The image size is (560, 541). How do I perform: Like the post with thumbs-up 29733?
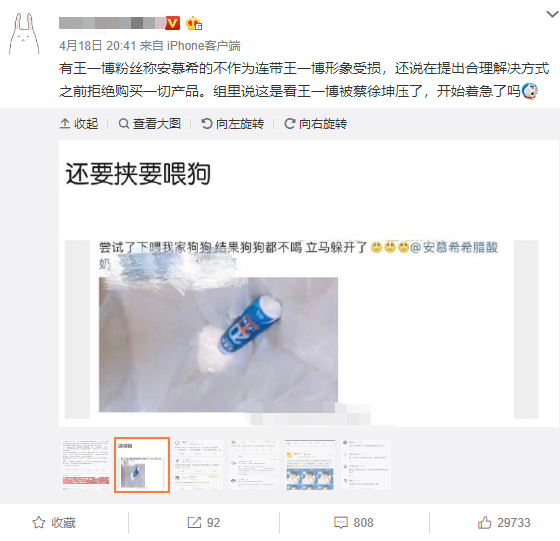coord(484,522)
